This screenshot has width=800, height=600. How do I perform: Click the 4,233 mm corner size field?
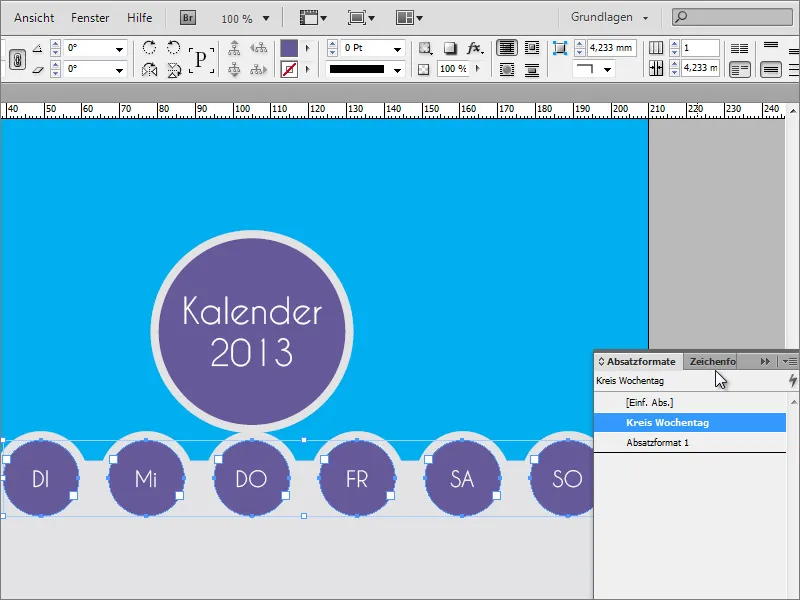click(x=612, y=48)
